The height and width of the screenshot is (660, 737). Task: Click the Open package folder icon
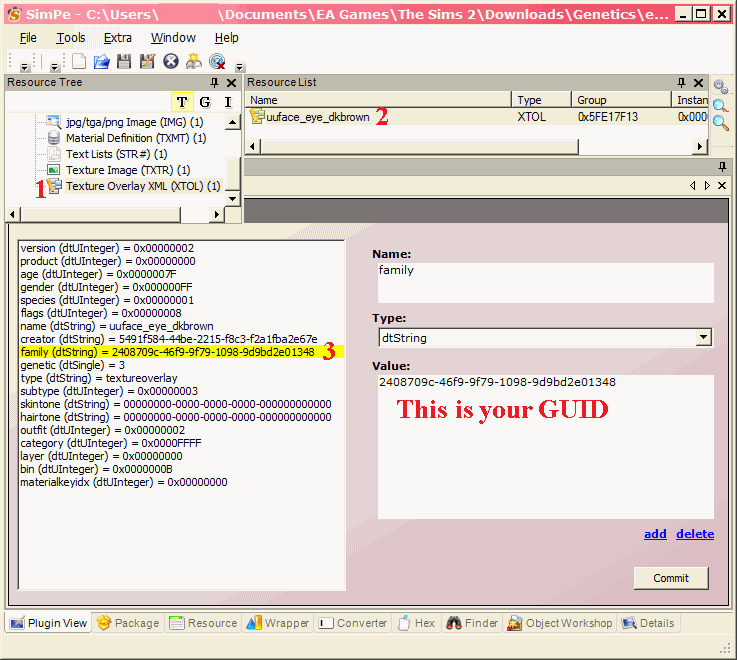(x=102, y=61)
